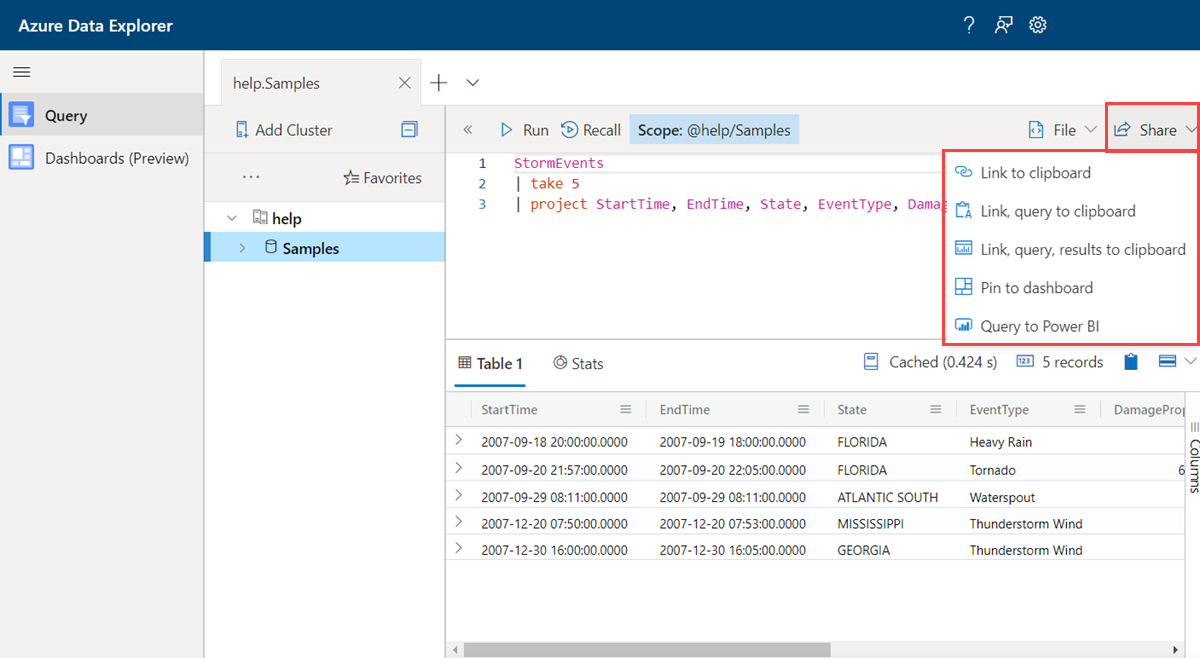The width and height of the screenshot is (1200, 658).
Task: Click the table view layout icon near record count
Action: pyautogui.click(x=1166, y=361)
